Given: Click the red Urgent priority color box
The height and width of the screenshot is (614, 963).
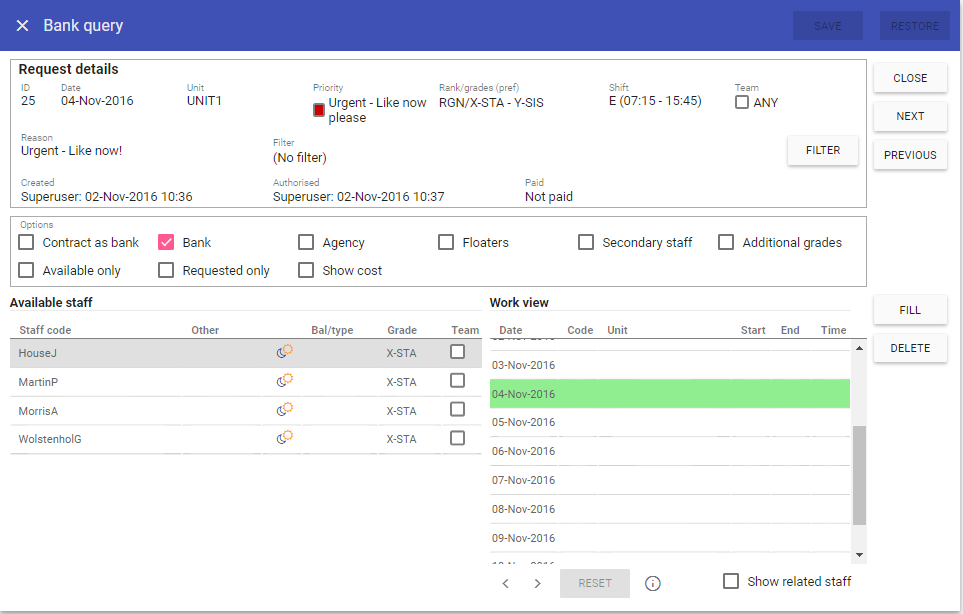Looking at the screenshot, I should pos(319,110).
